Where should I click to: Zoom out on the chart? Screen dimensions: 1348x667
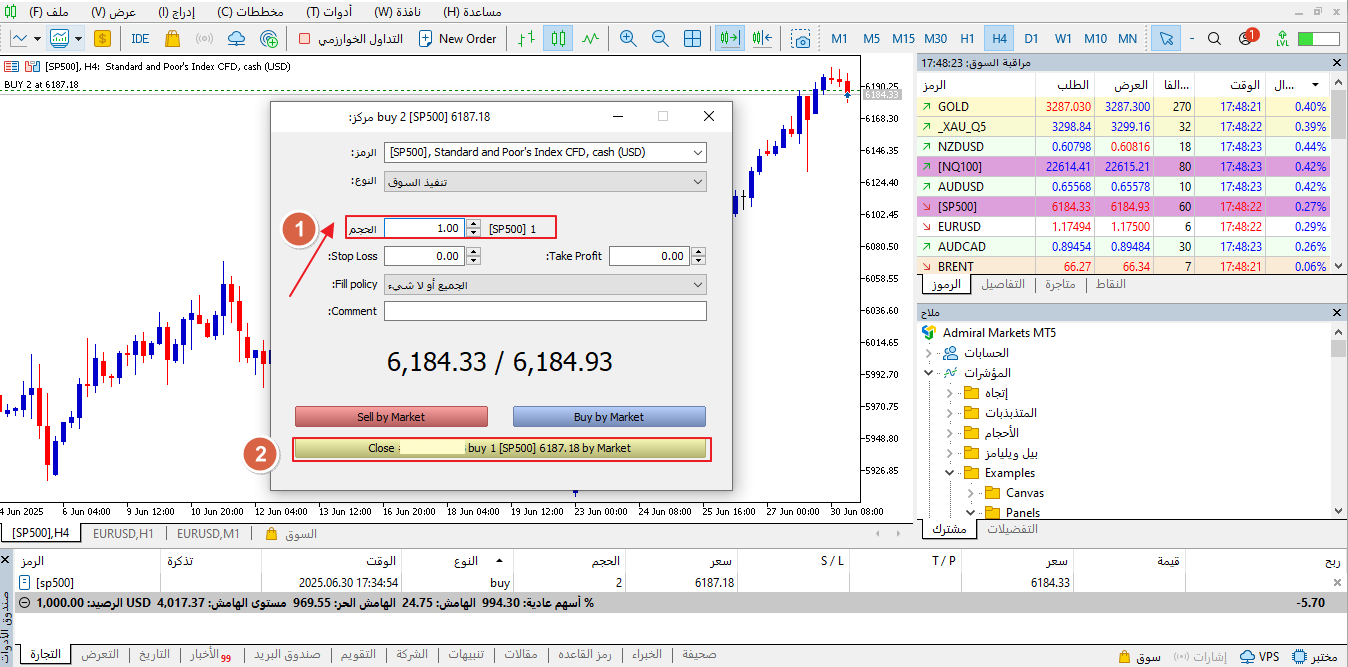(660, 38)
